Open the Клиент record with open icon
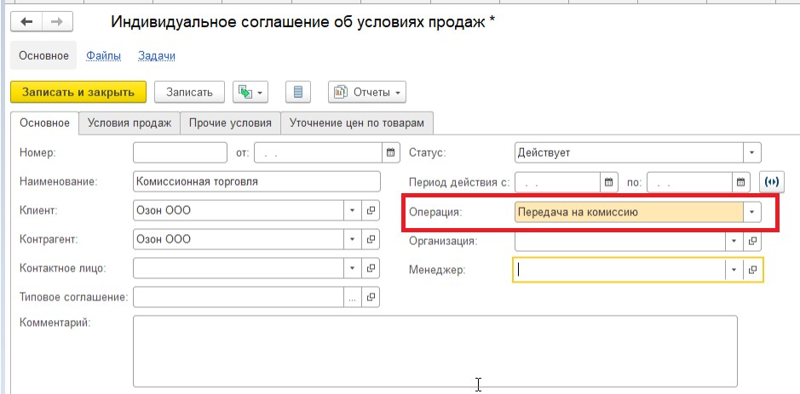 (x=371, y=210)
